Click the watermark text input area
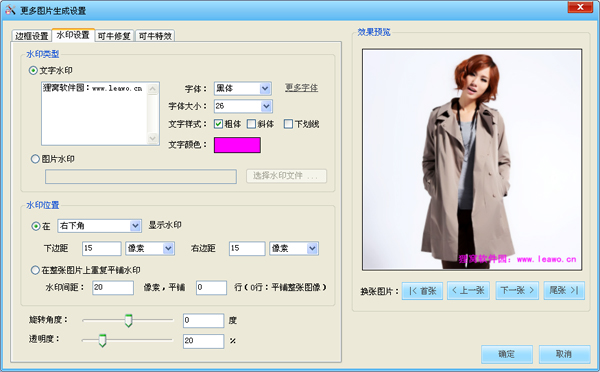The width and height of the screenshot is (600, 372). (94, 113)
